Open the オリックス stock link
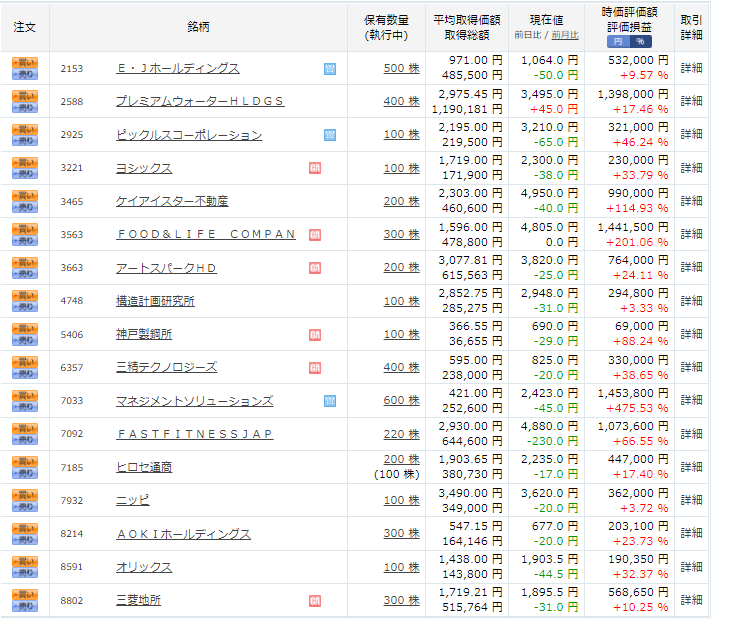Screen dimensions: 731x619 pos(144,567)
